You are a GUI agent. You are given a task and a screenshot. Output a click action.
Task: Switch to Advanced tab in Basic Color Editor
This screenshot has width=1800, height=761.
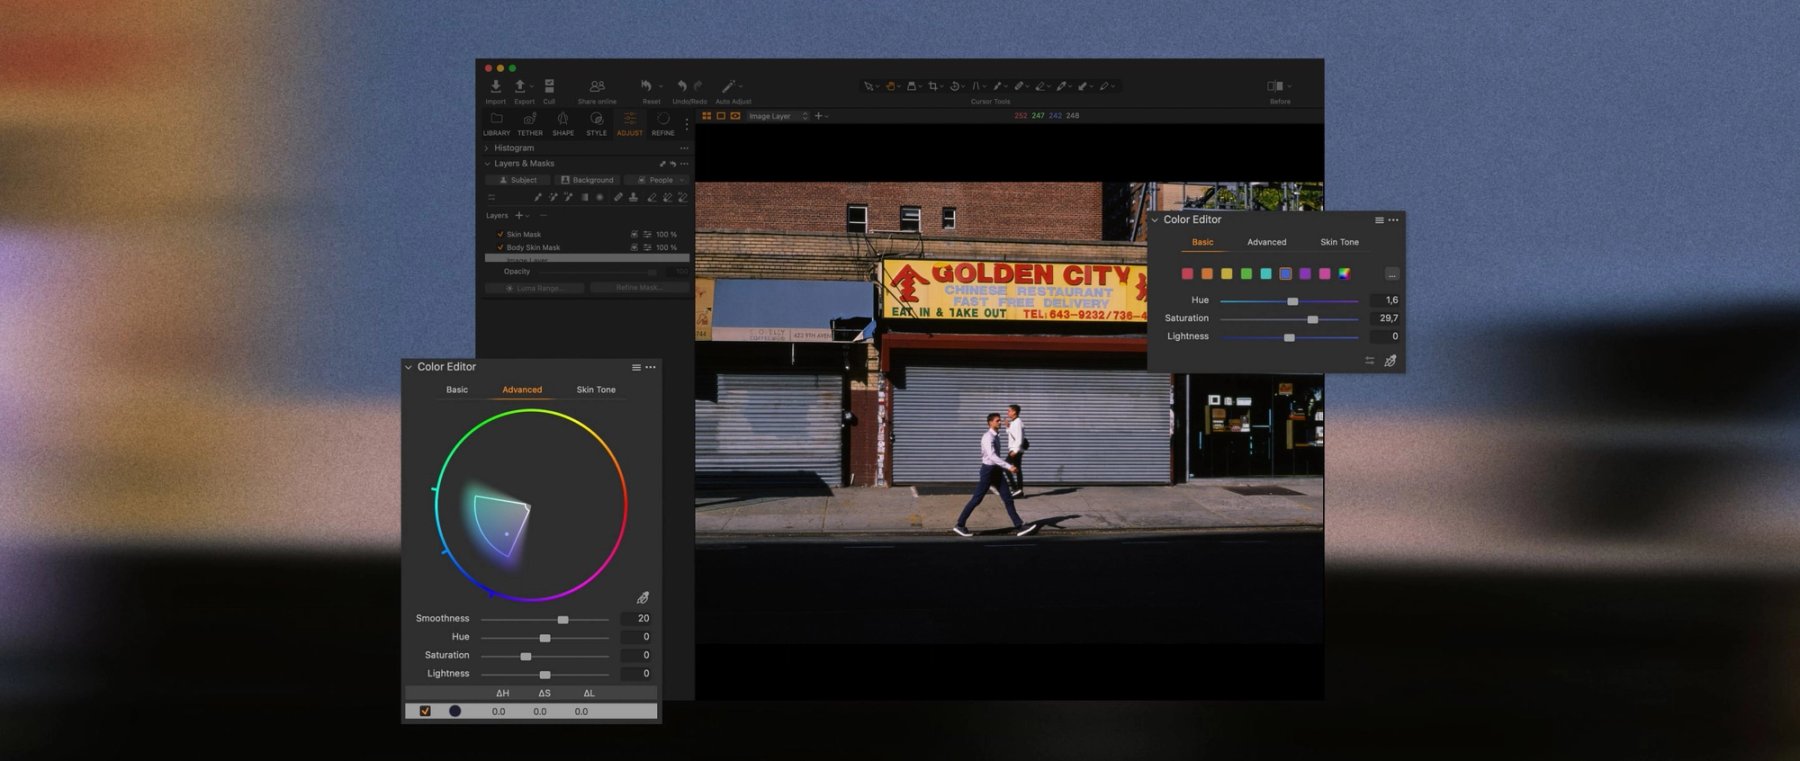coord(1267,242)
